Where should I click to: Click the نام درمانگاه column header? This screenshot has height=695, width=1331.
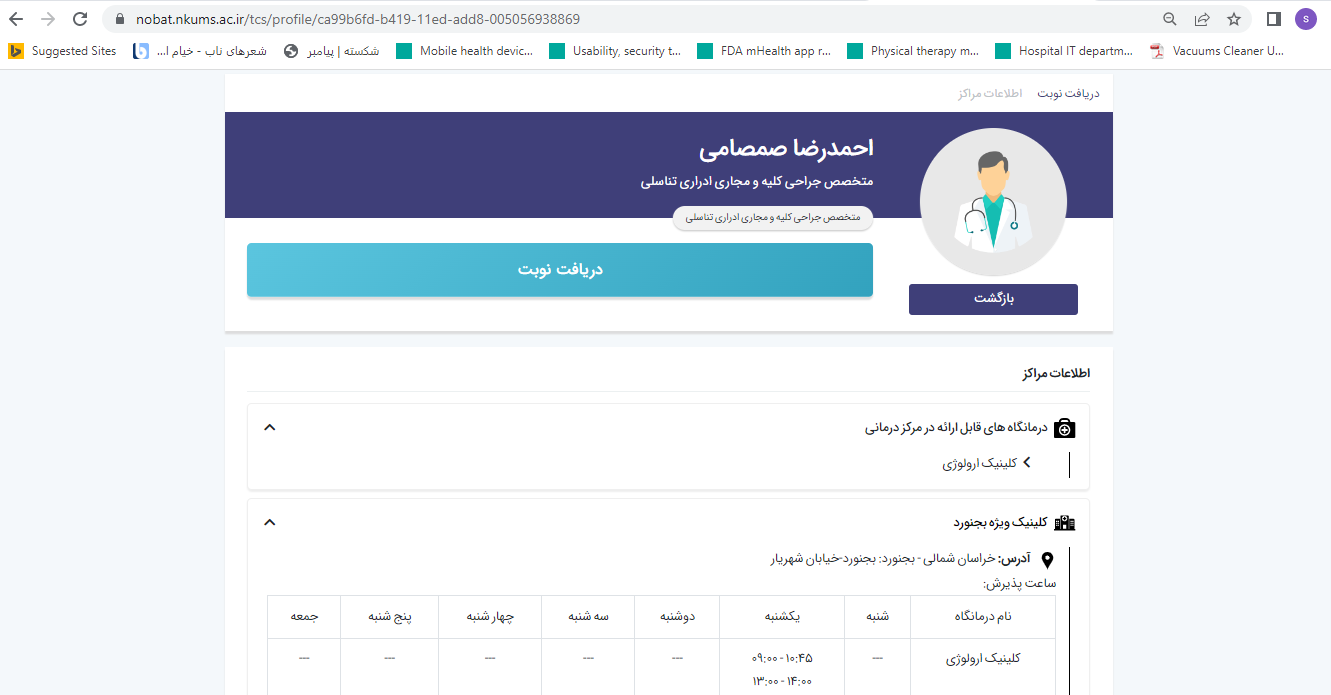click(x=983, y=617)
